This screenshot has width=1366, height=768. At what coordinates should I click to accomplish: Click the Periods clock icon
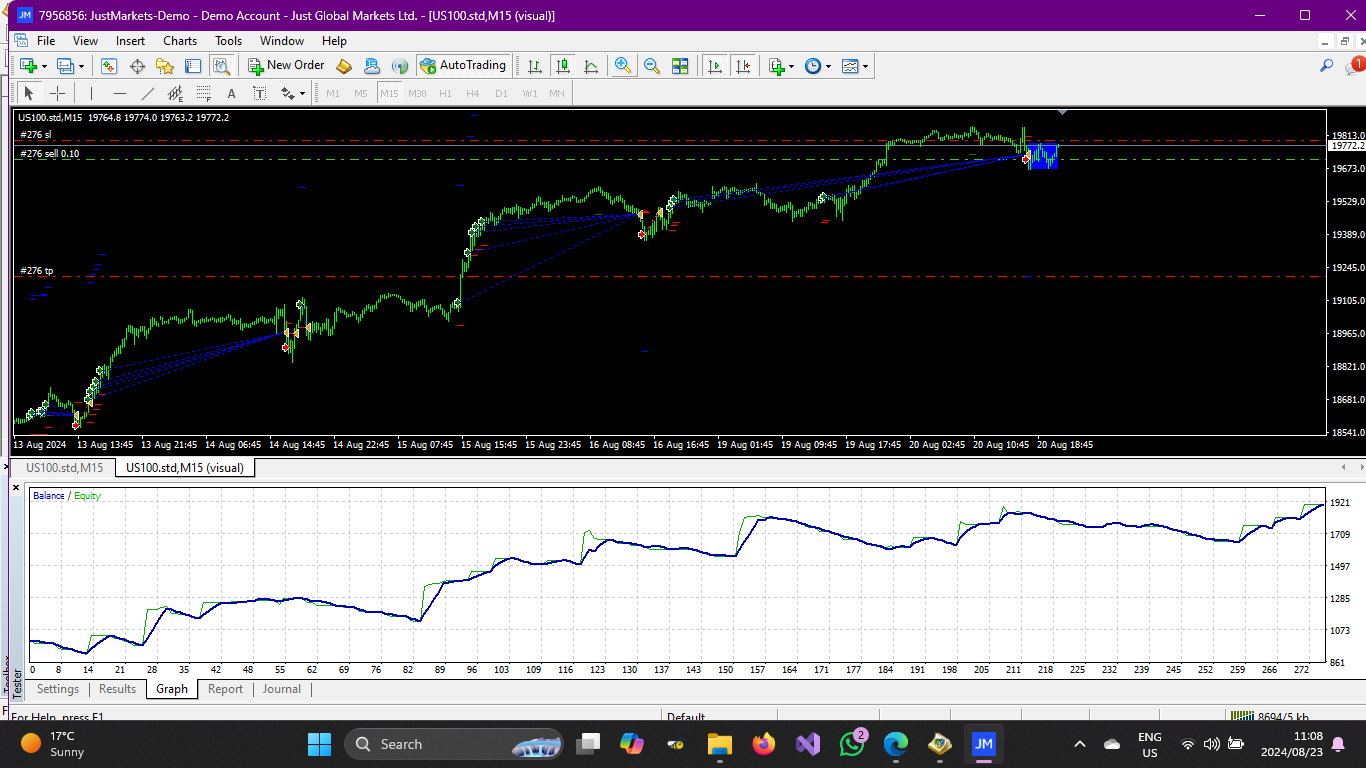pos(813,66)
